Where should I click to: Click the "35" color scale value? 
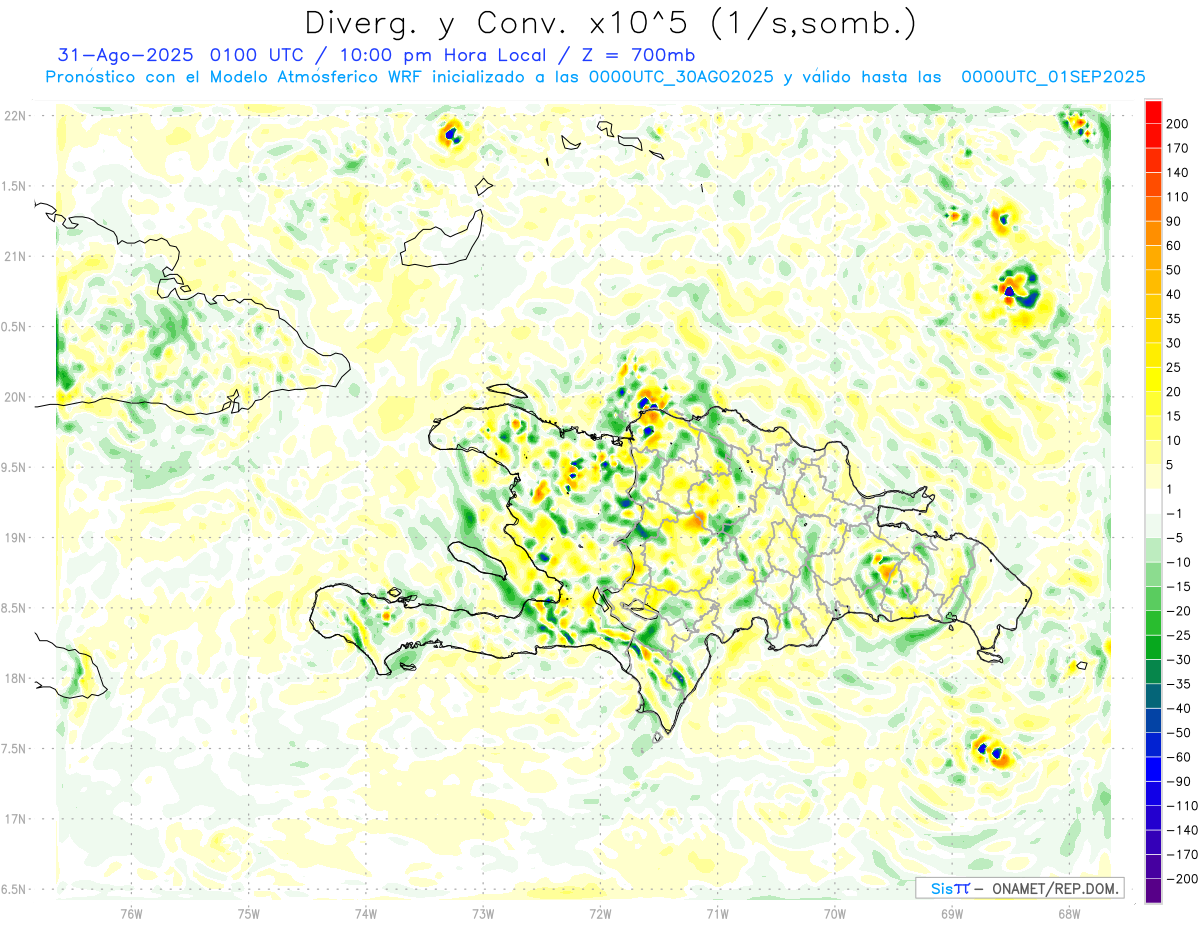point(1174,319)
